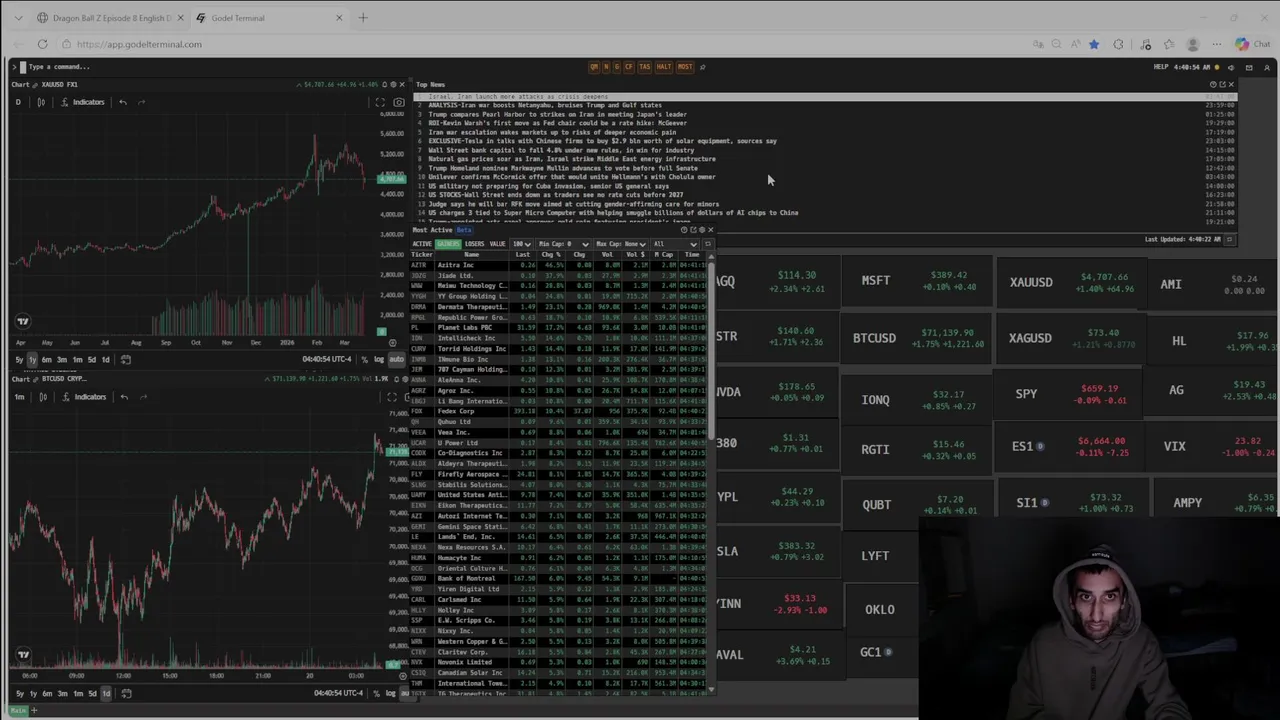Sort Most Active by Chg % column
Screen dimensions: 1280x720
pos(551,254)
